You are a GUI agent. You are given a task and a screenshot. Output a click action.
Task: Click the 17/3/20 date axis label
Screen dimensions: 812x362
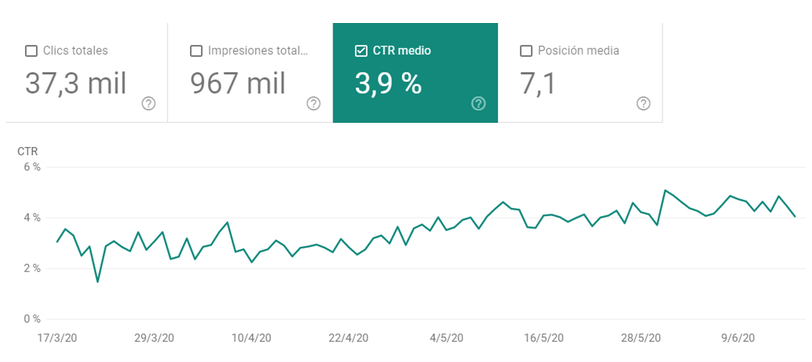[x=57, y=338]
